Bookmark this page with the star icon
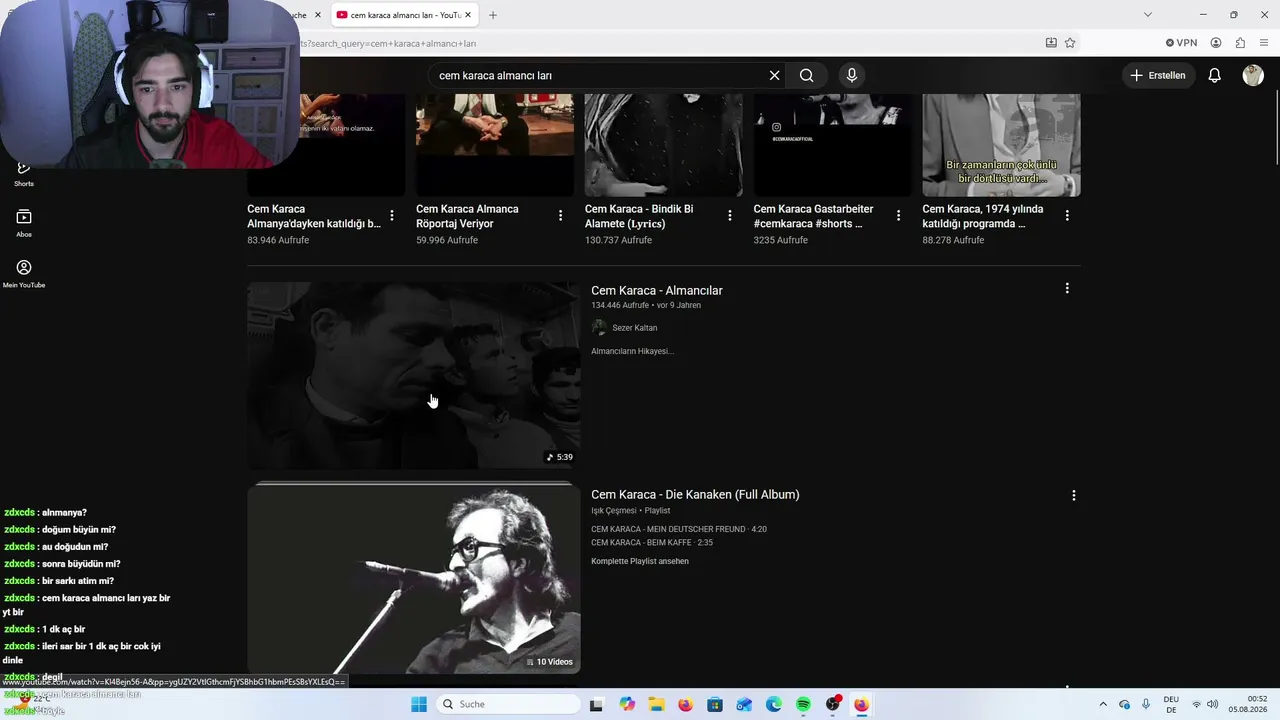Image resolution: width=1280 pixels, height=720 pixels. tap(1070, 43)
